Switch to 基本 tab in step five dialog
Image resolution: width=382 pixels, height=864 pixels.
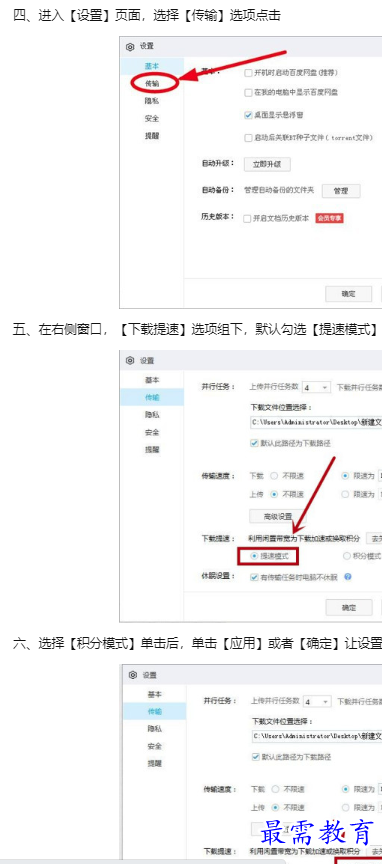152,380
